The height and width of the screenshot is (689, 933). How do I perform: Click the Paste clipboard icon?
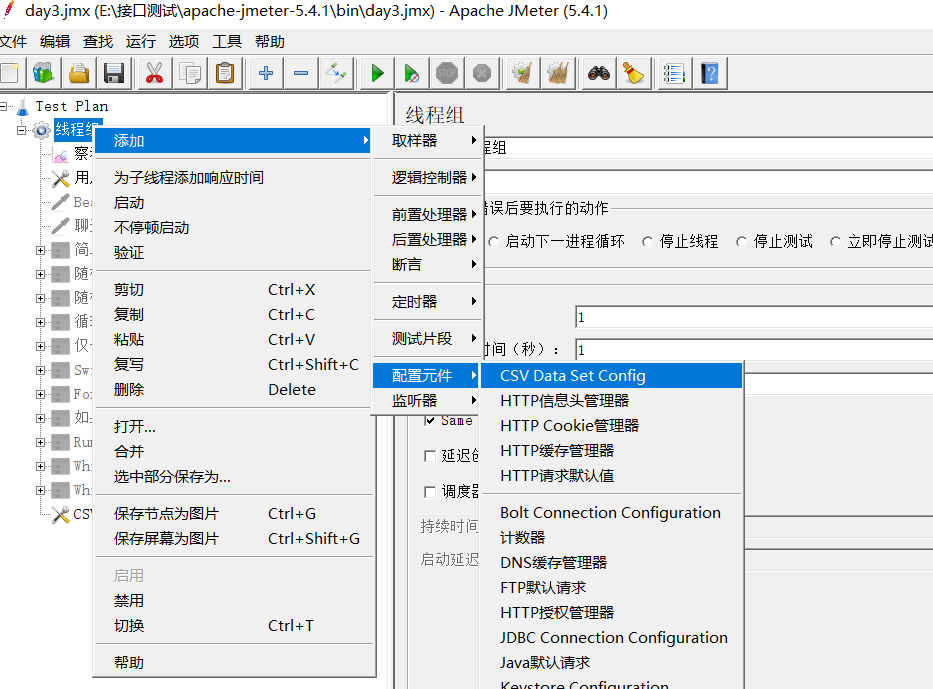[225, 73]
